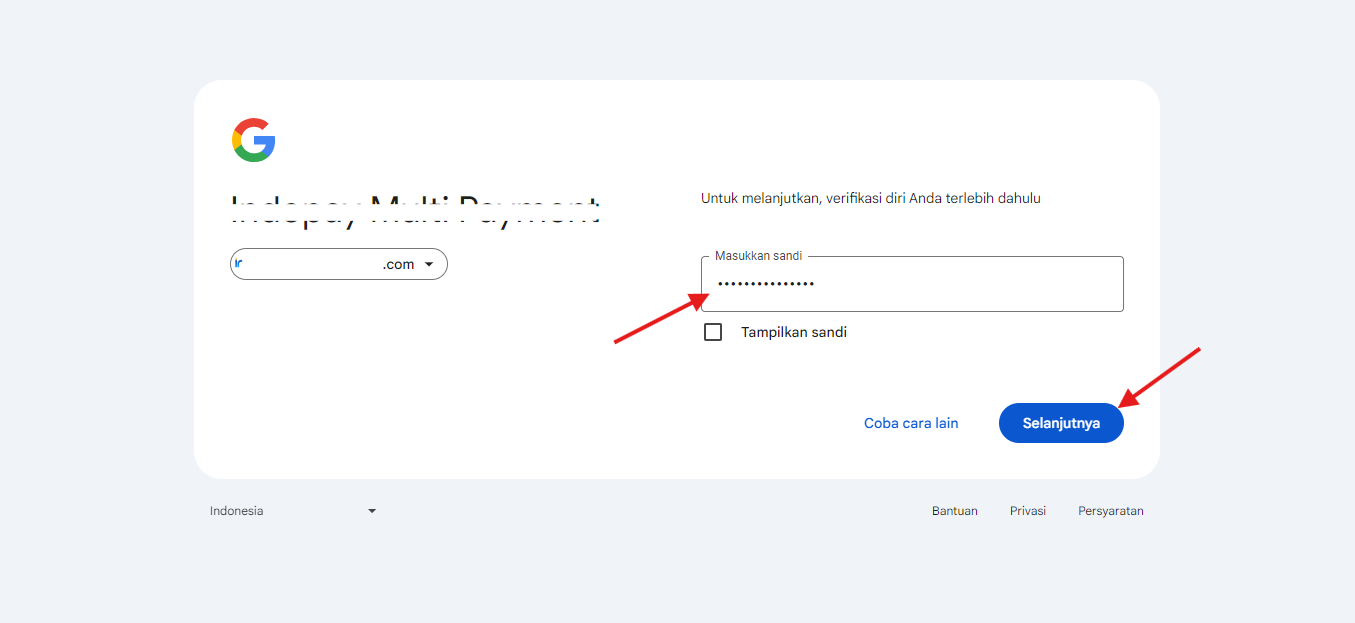
Task: View the Persyaratan terms link
Action: click(x=1110, y=510)
